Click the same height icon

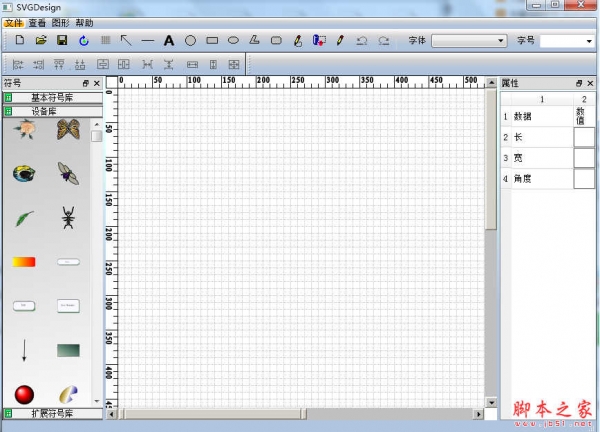click(213, 64)
